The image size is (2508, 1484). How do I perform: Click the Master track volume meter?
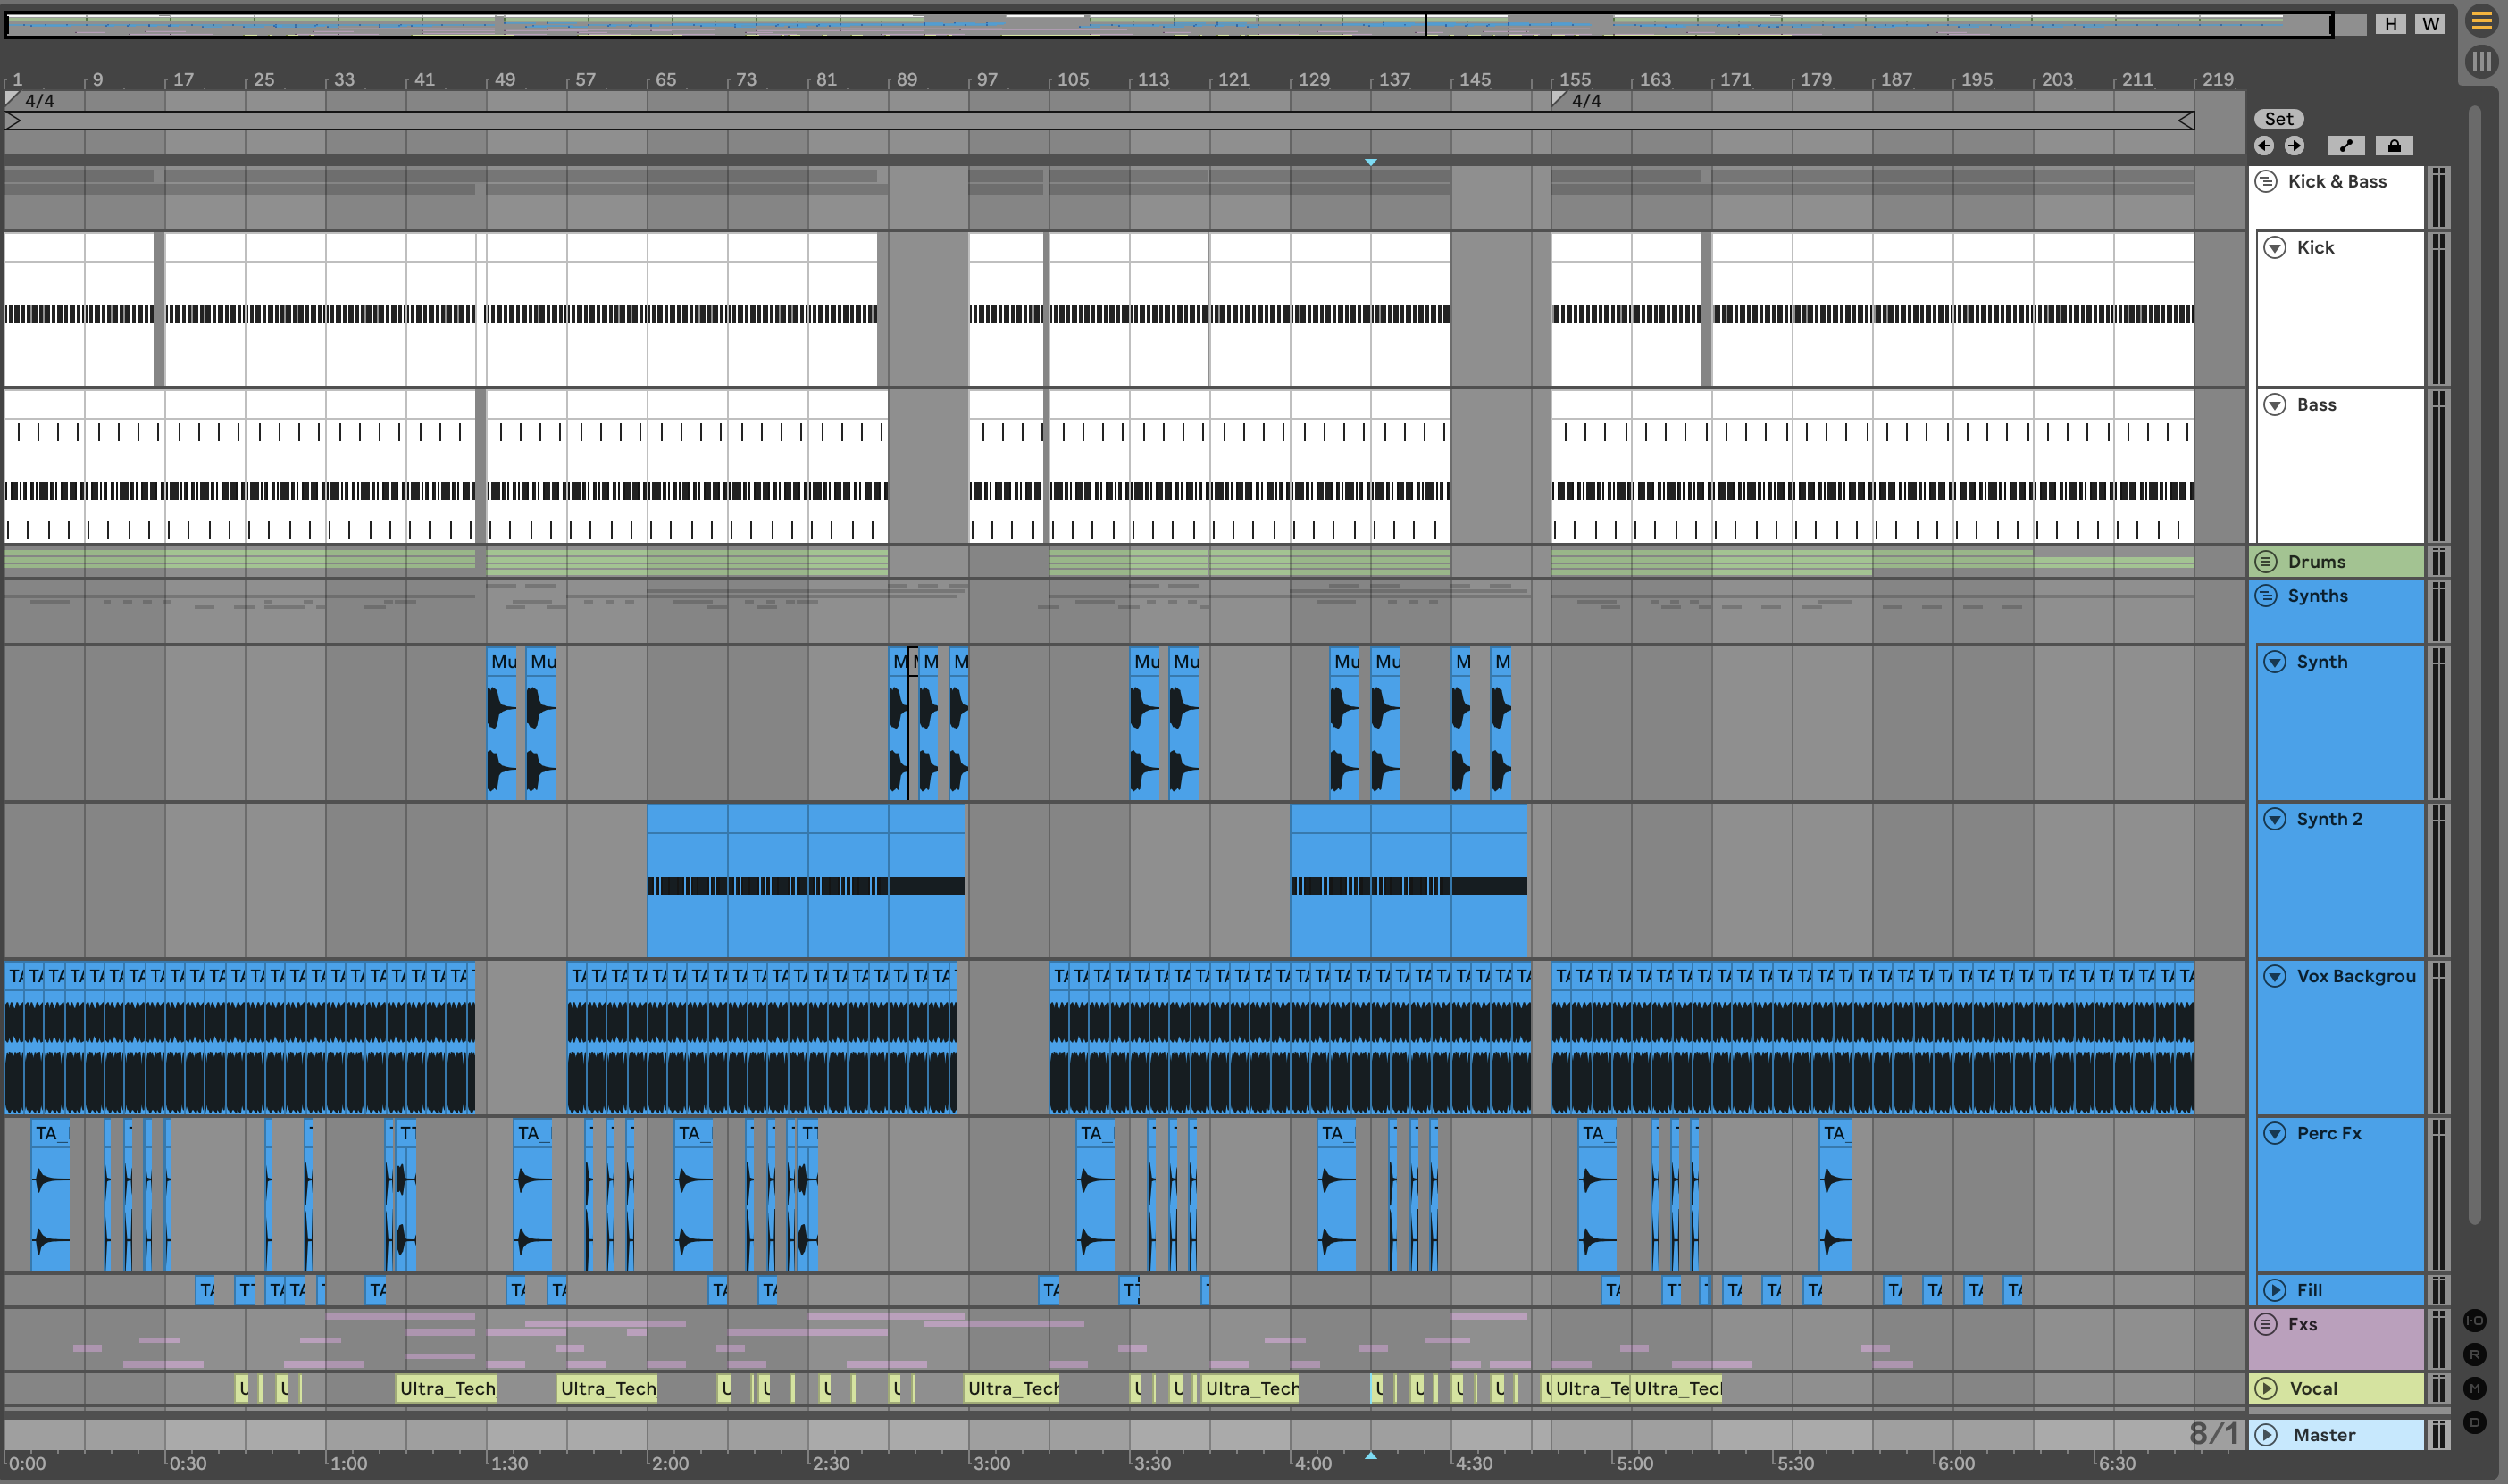coord(2438,1435)
